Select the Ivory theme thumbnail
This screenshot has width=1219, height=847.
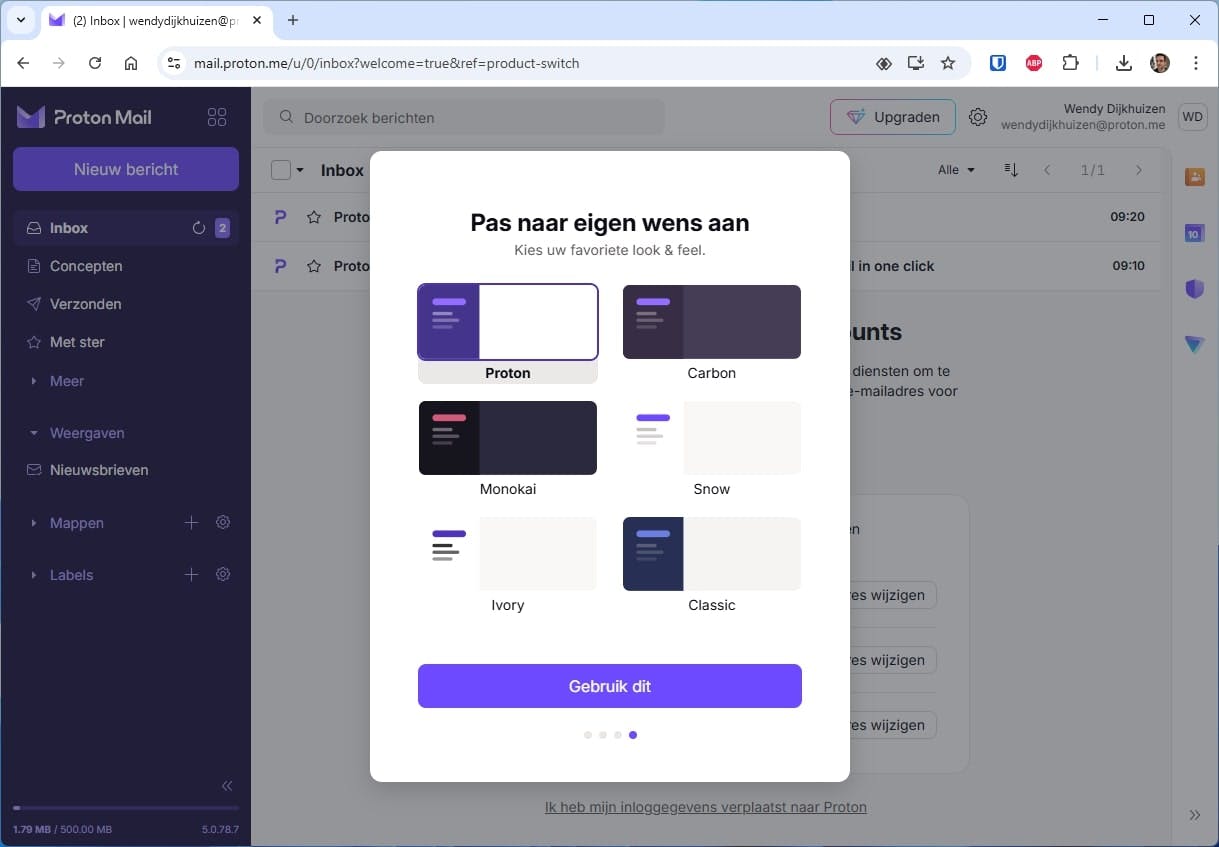click(x=508, y=554)
